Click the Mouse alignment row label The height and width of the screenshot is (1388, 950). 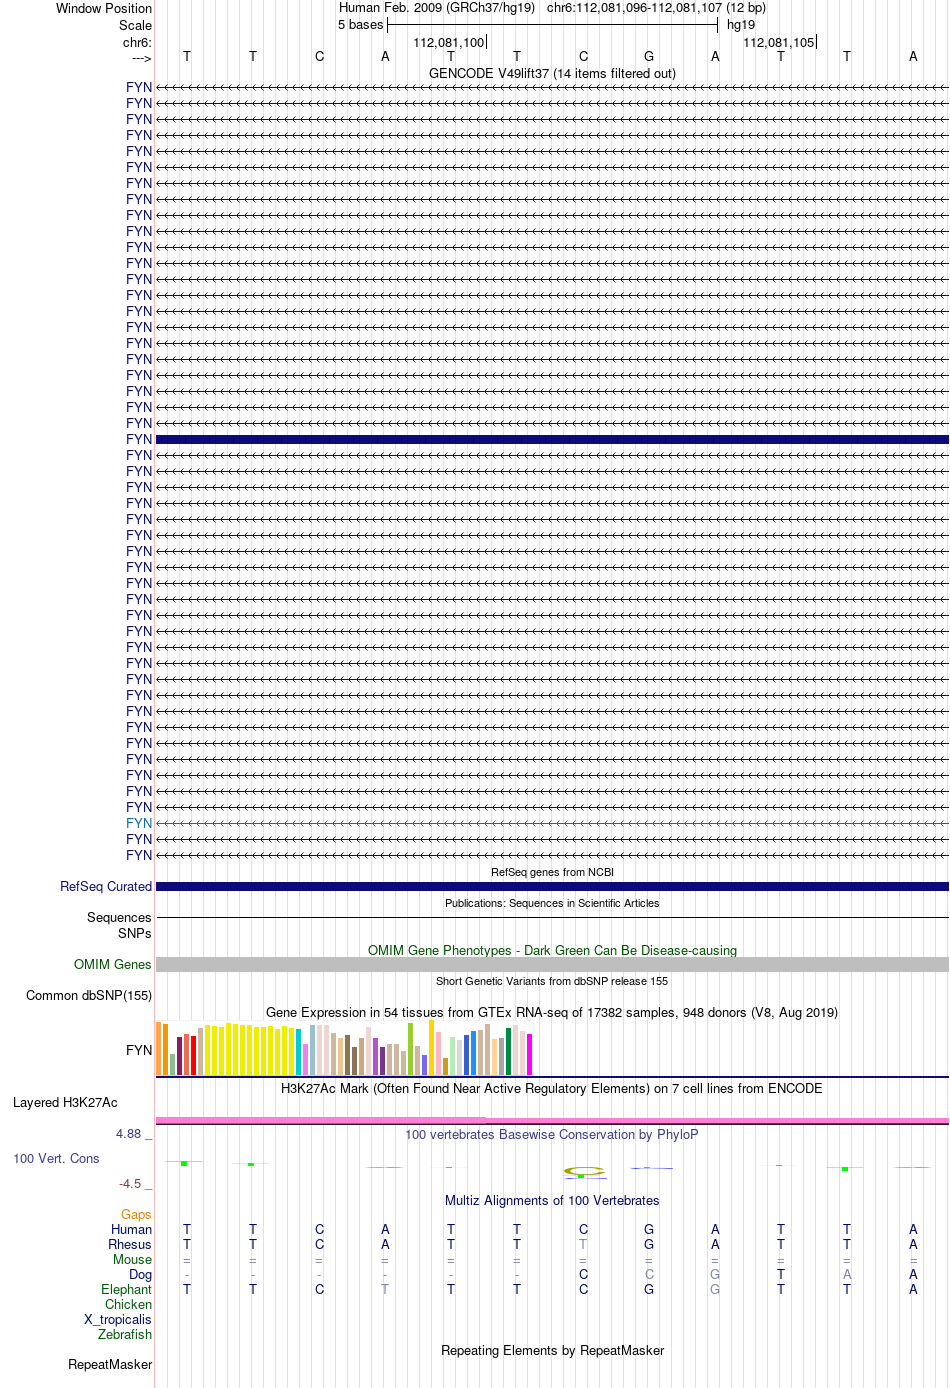(x=133, y=1259)
